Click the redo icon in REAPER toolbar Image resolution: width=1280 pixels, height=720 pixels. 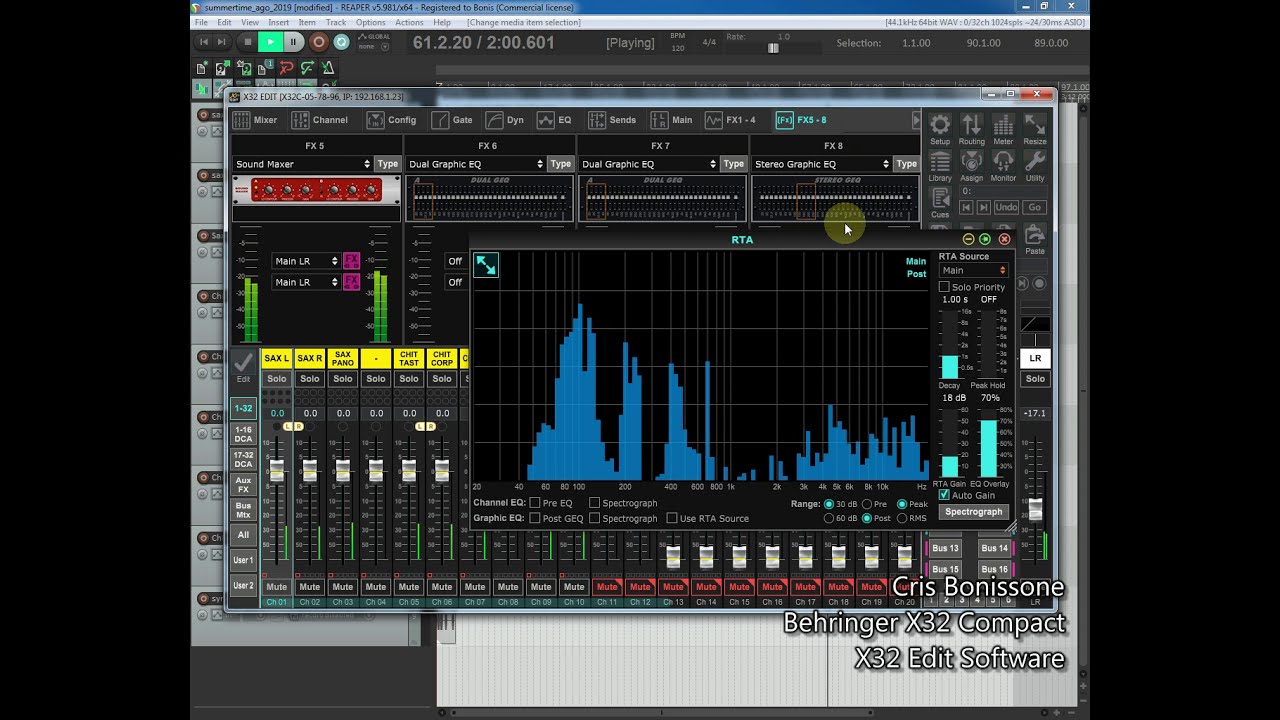click(x=306, y=68)
